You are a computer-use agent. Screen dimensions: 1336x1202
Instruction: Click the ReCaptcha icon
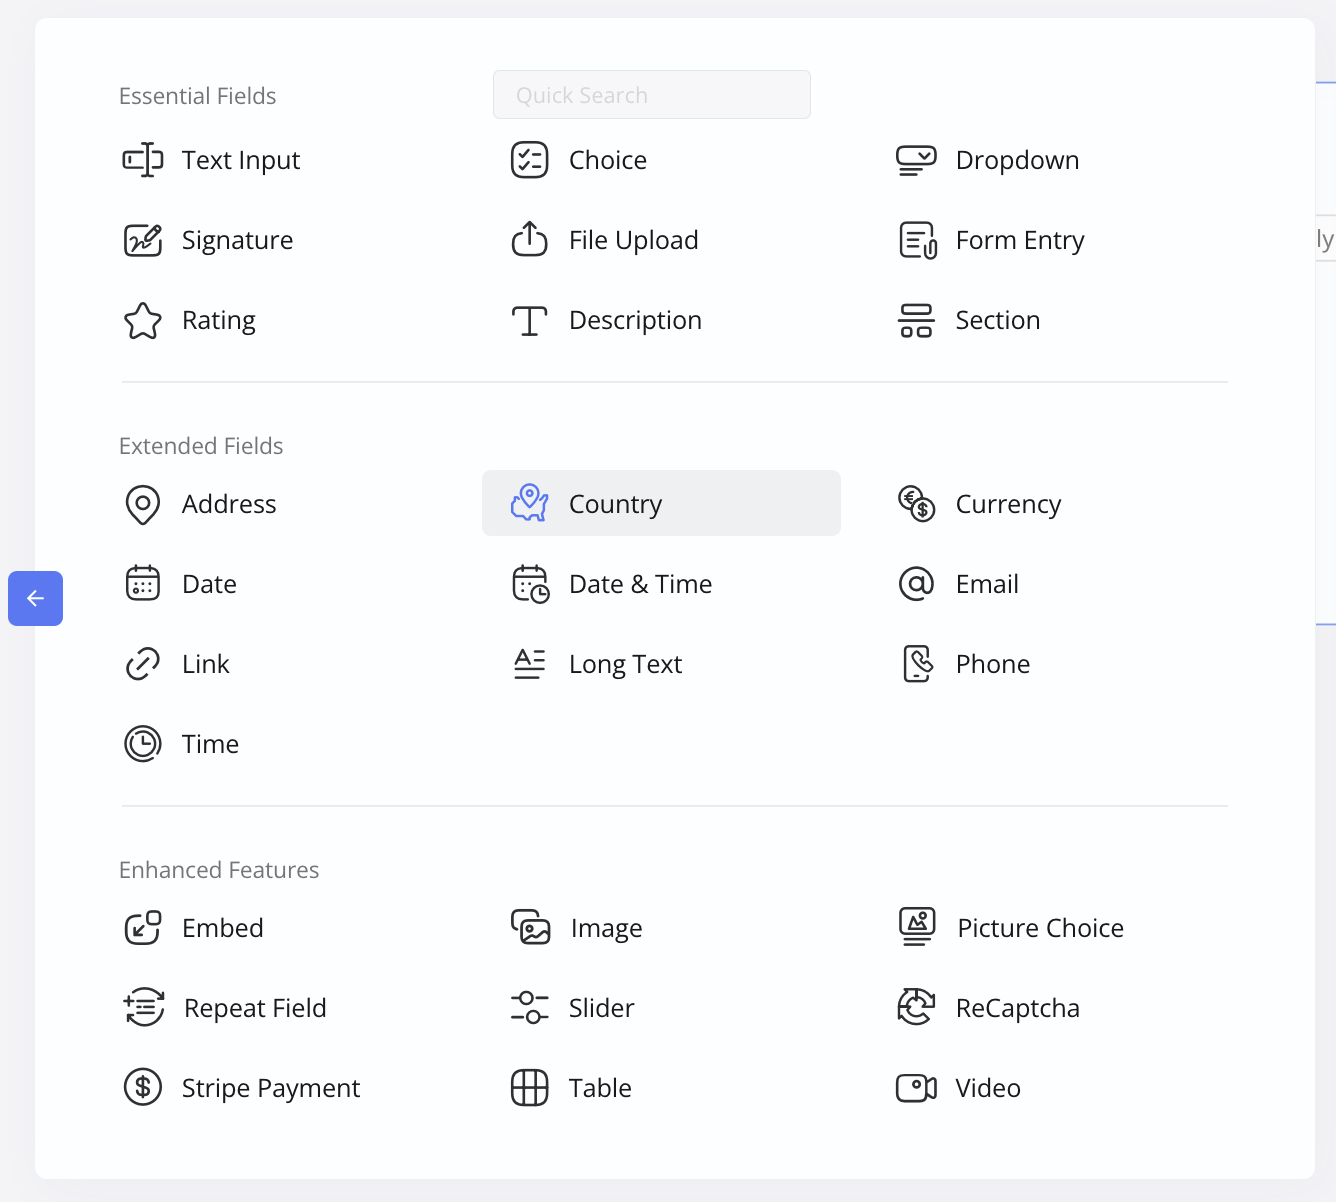(916, 1008)
